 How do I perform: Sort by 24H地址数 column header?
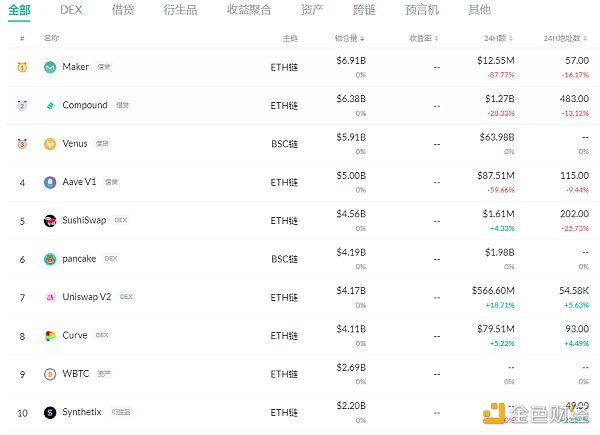[566, 38]
